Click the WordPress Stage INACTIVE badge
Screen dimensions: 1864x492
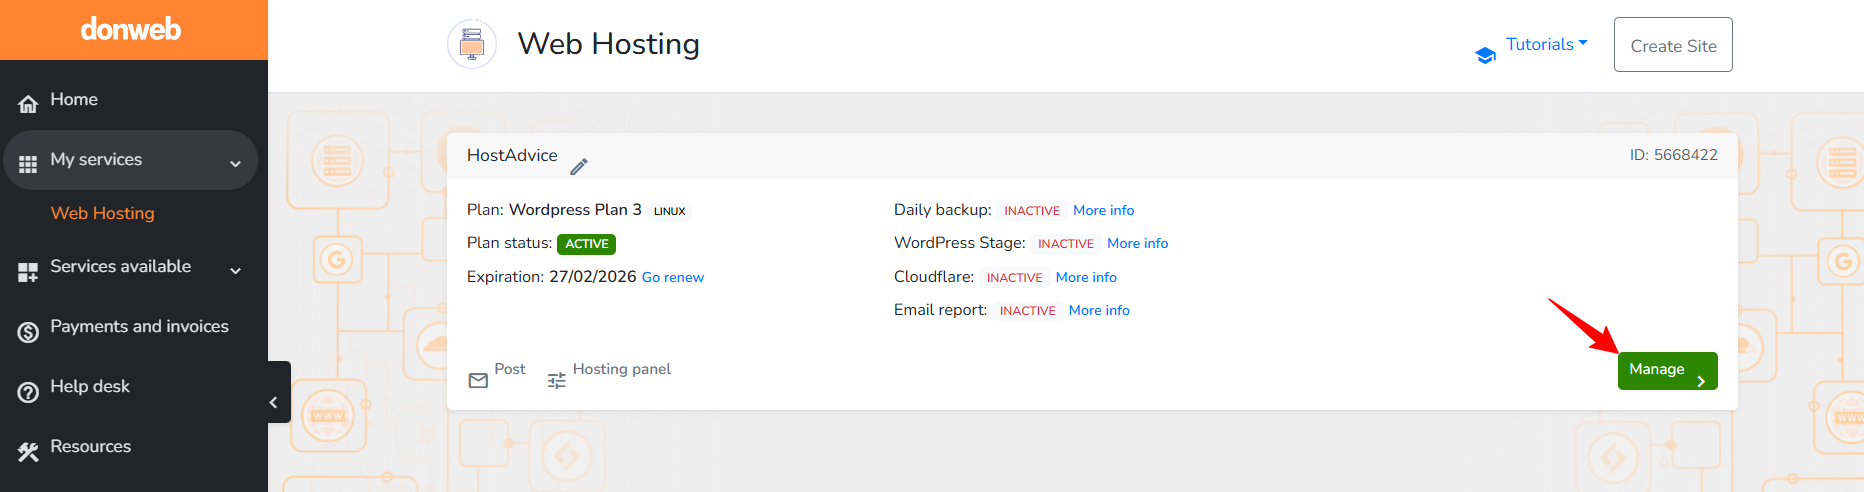1066,244
